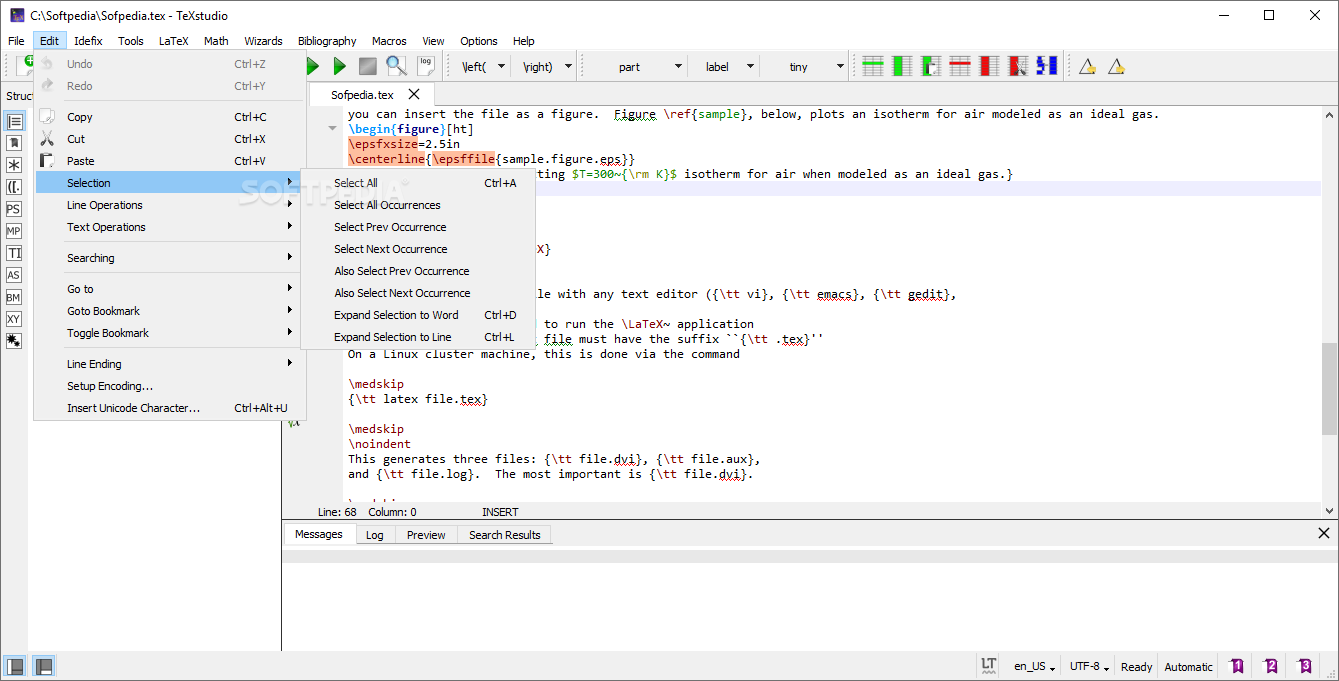Viewport: 1339px width, 681px height.
Task: Expand the Line Ending submenu
Action: (167, 364)
